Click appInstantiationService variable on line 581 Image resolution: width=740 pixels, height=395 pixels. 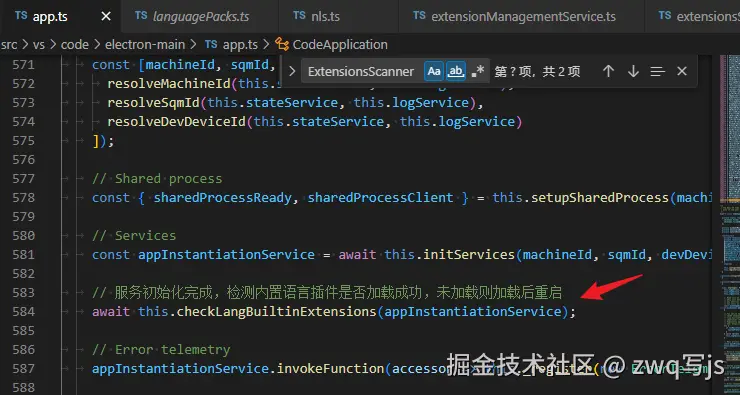227,254
